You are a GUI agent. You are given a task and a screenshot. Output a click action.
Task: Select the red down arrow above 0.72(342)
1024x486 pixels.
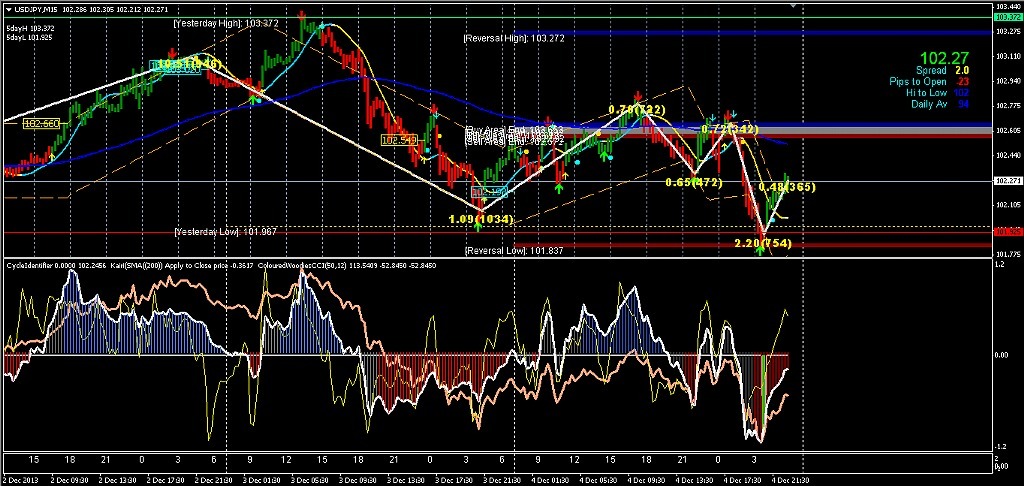click(727, 114)
